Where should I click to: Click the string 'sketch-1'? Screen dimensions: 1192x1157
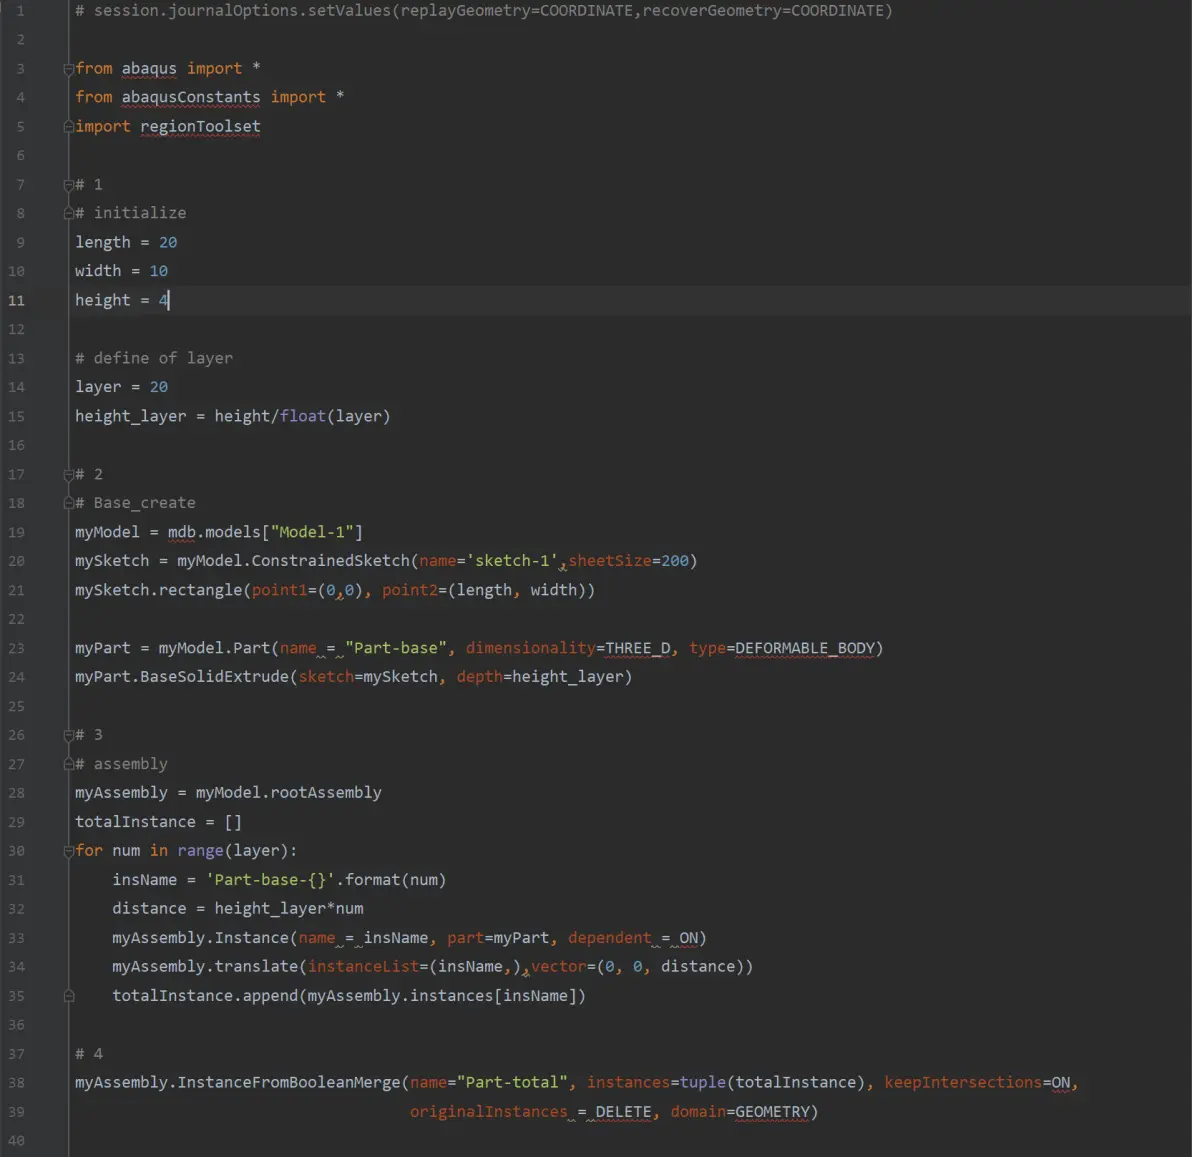click(x=512, y=561)
